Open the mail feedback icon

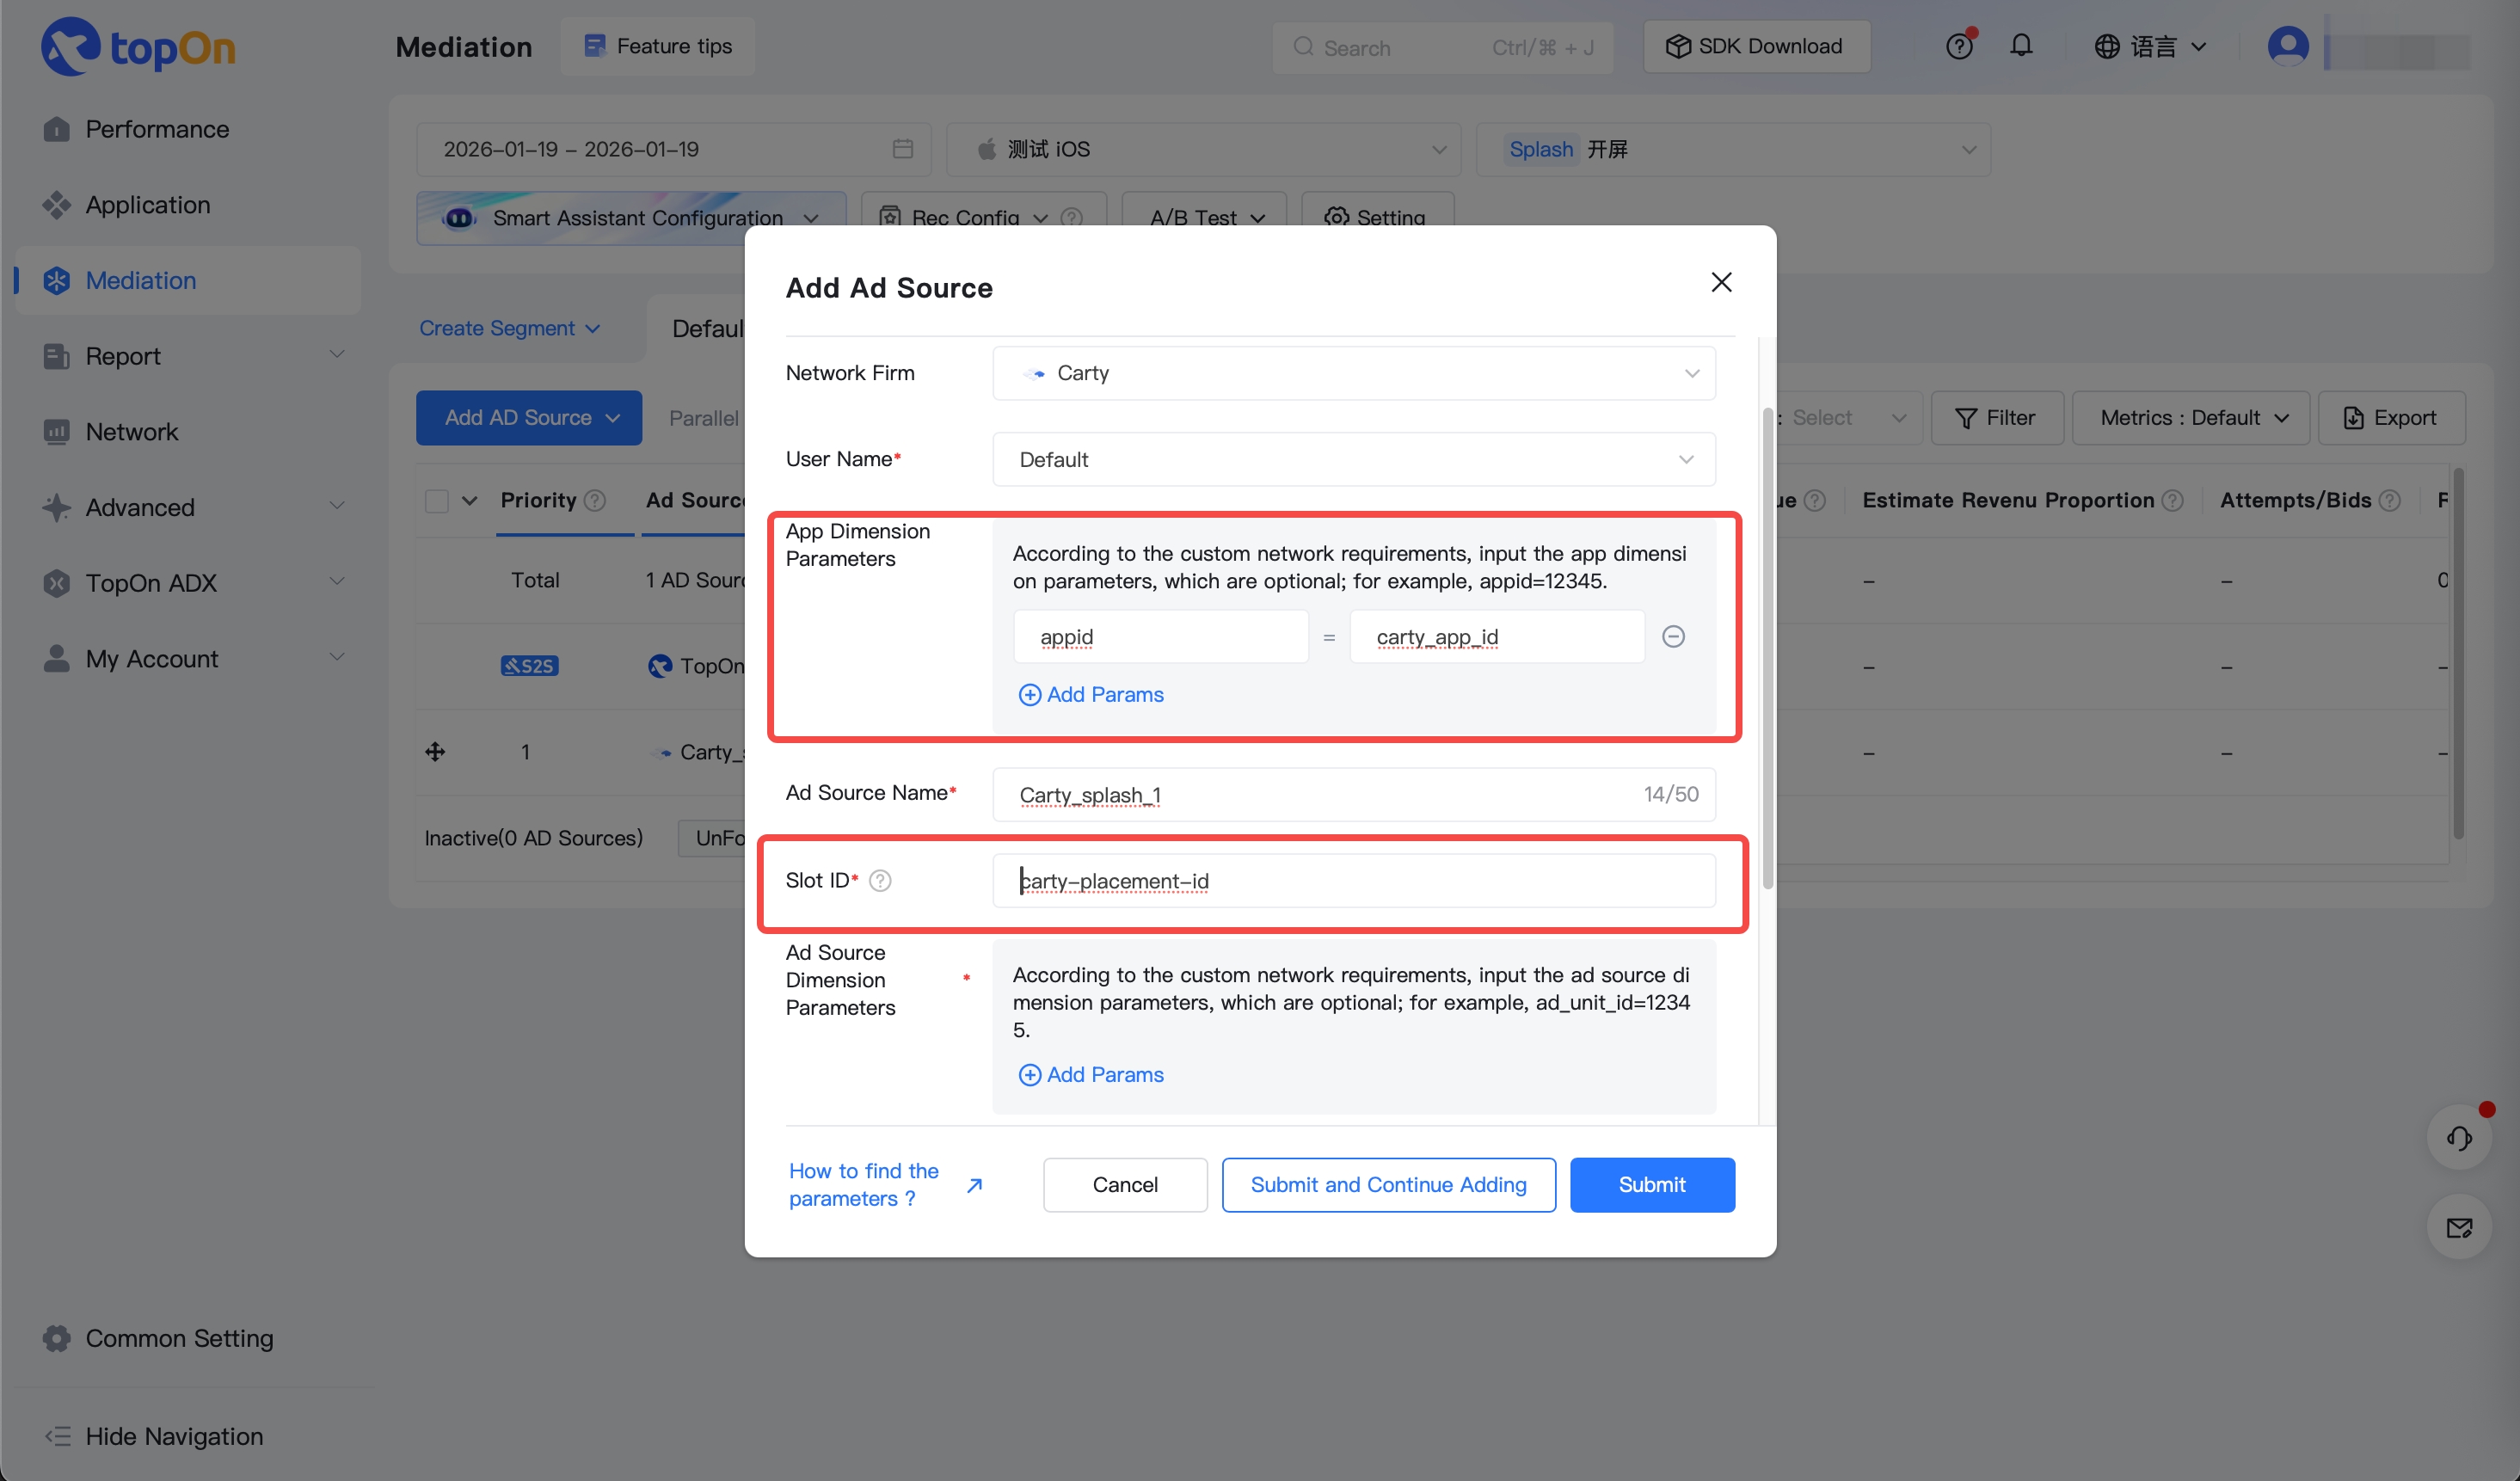[2461, 1227]
